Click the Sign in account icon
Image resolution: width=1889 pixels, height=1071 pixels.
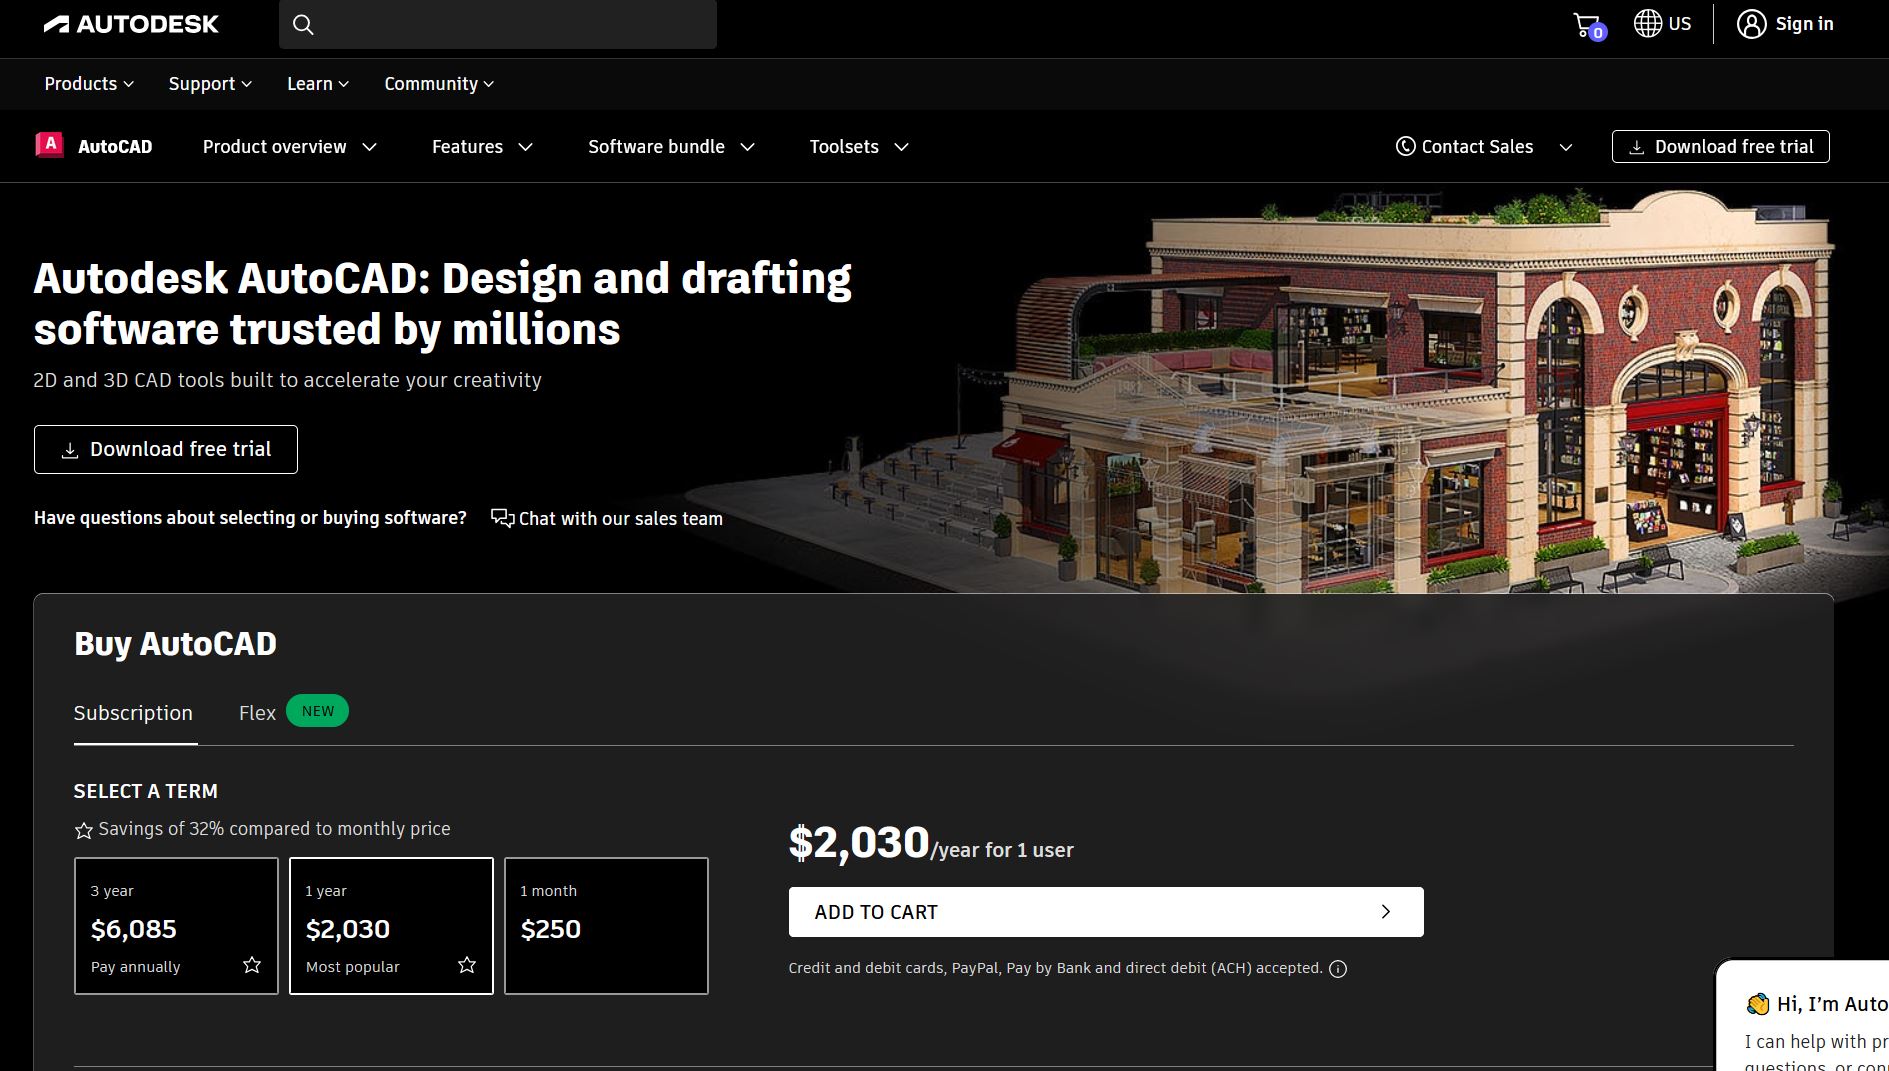coord(1752,23)
